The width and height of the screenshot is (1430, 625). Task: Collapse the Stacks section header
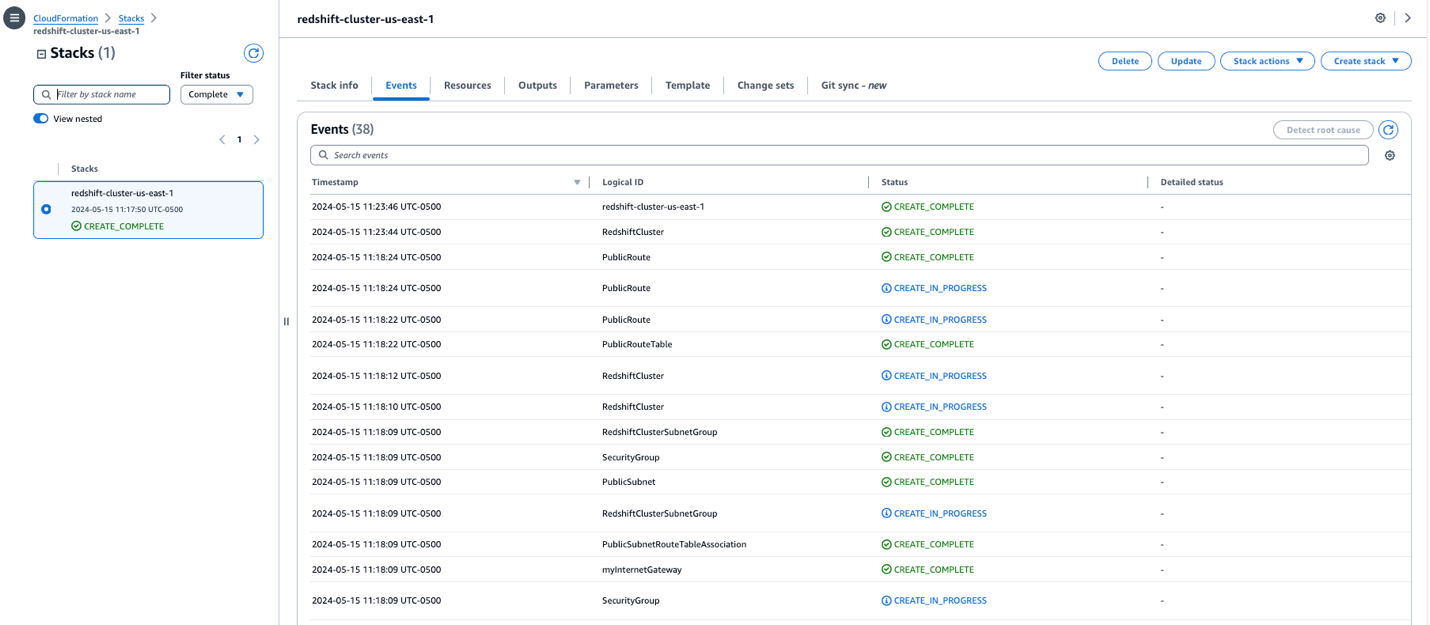41,54
